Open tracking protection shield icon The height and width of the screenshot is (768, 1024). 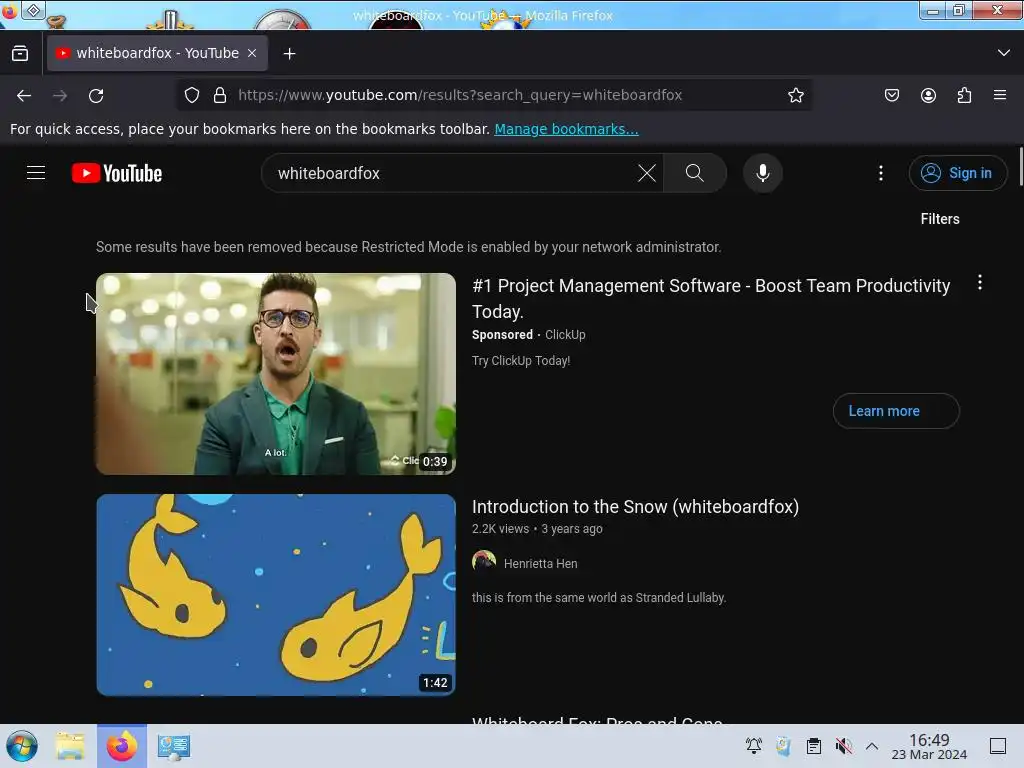tap(191, 95)
